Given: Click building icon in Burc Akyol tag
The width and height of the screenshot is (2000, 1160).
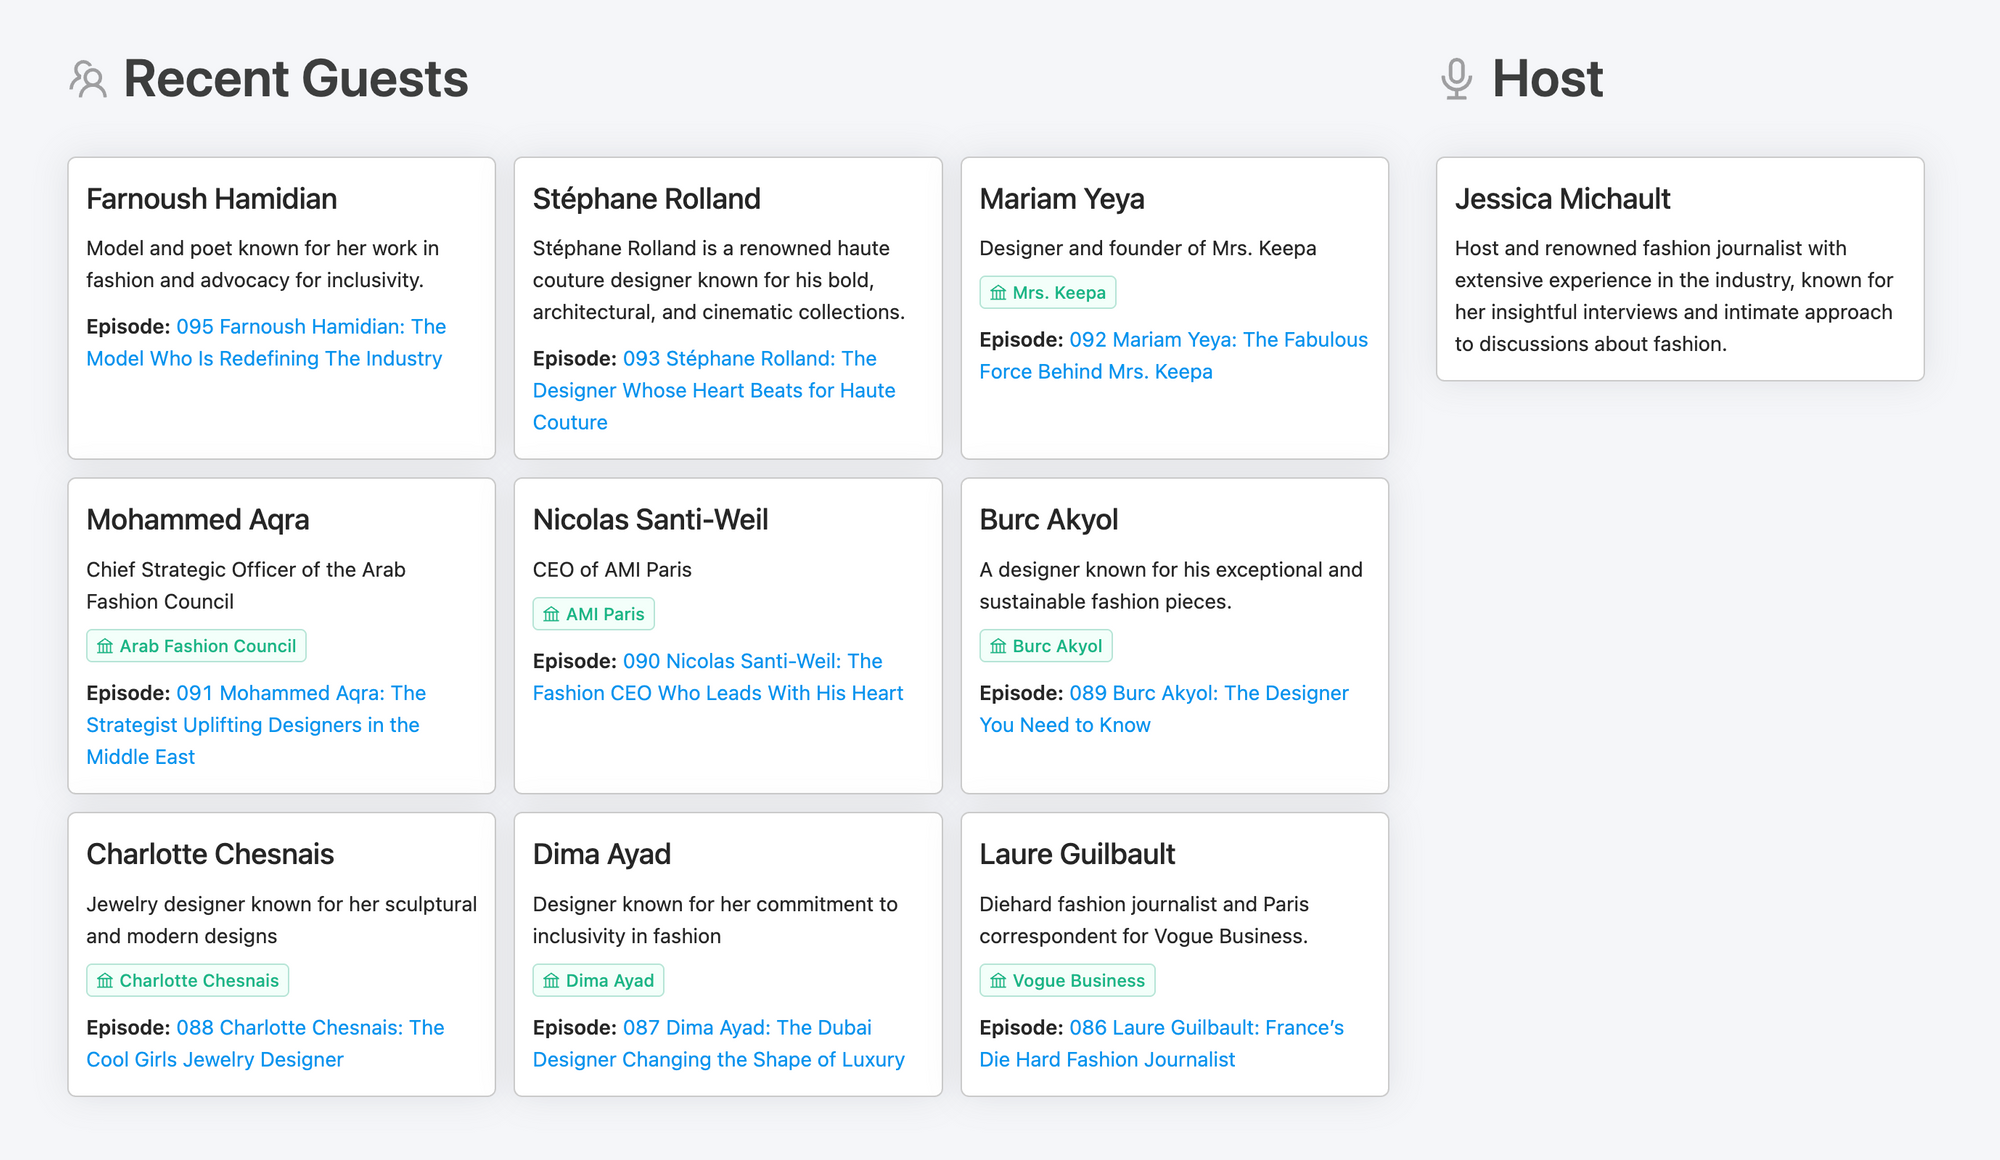Looking at the screenshot, I should pos(998,647).
